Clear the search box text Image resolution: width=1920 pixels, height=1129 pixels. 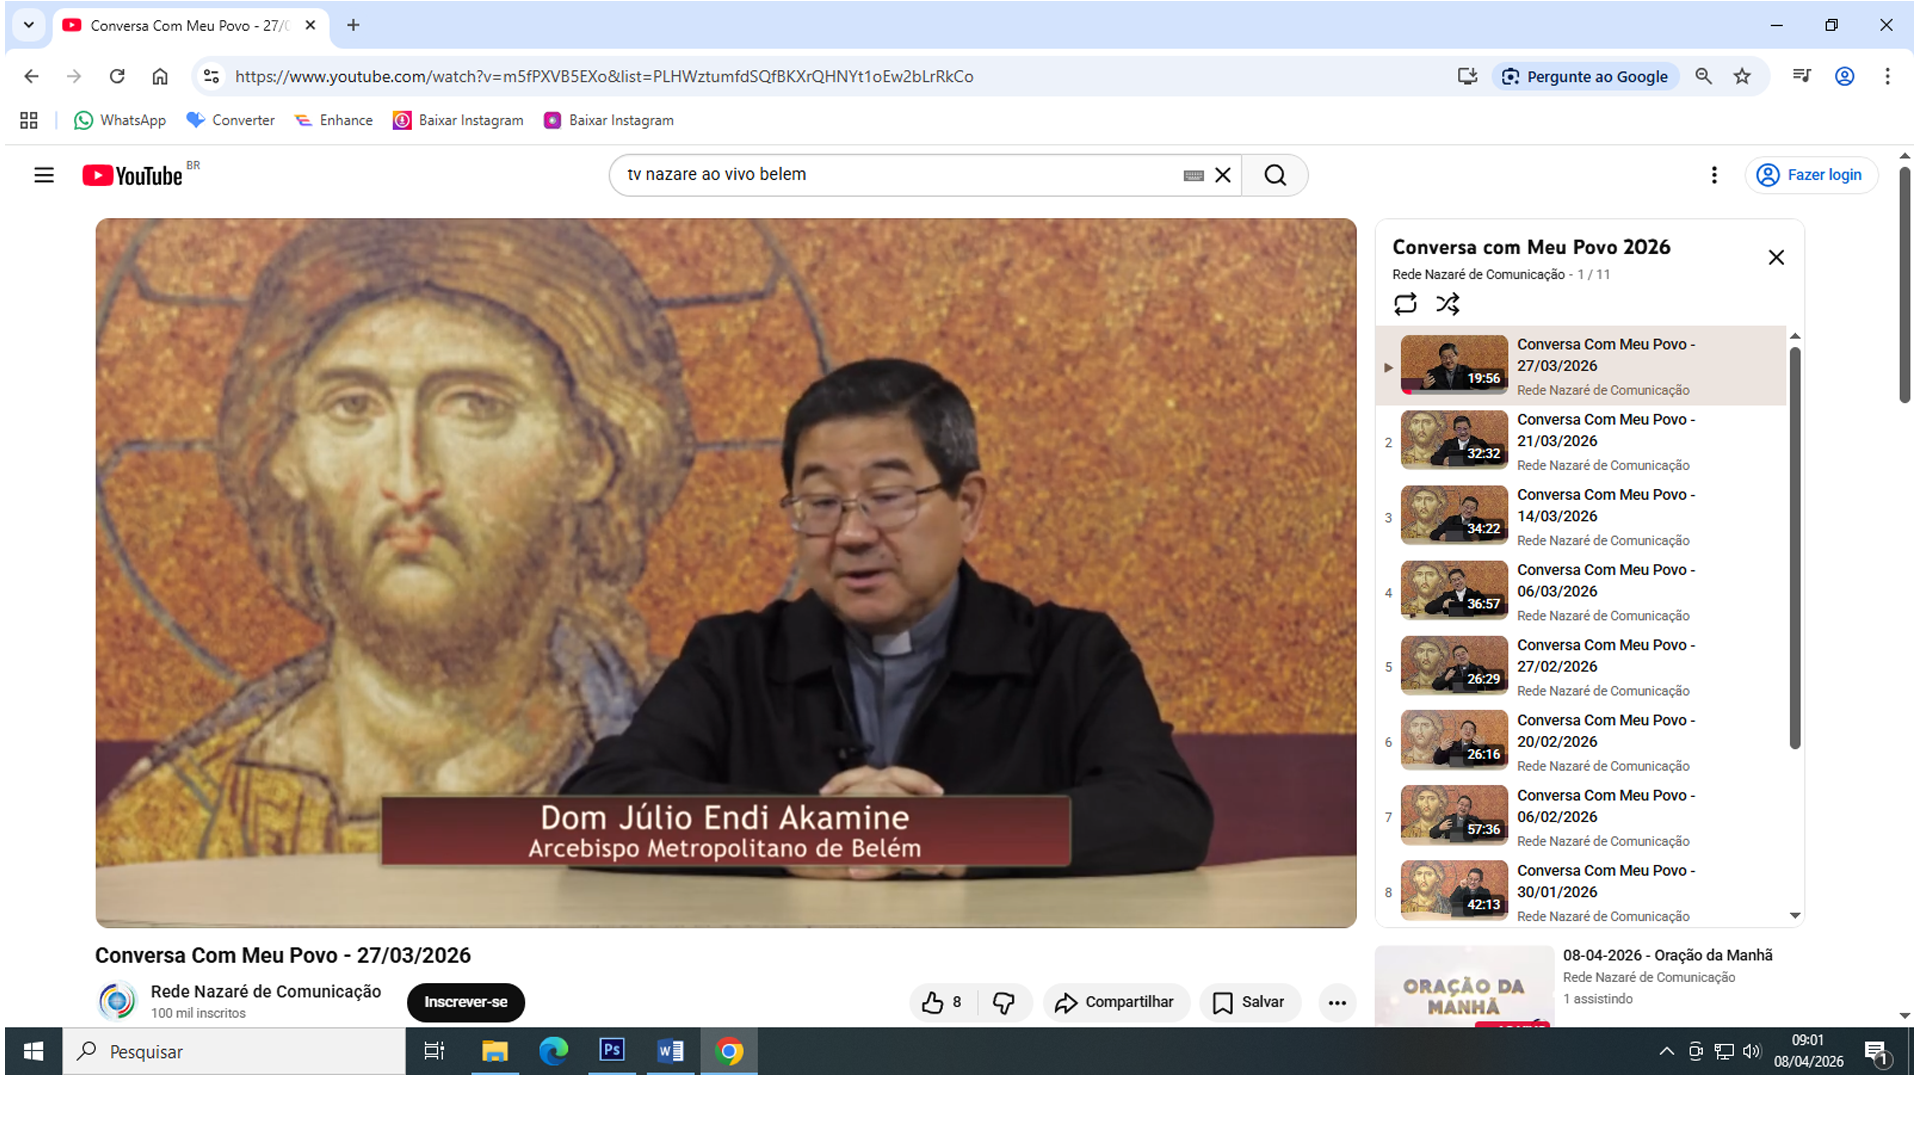click(1222, 175)
